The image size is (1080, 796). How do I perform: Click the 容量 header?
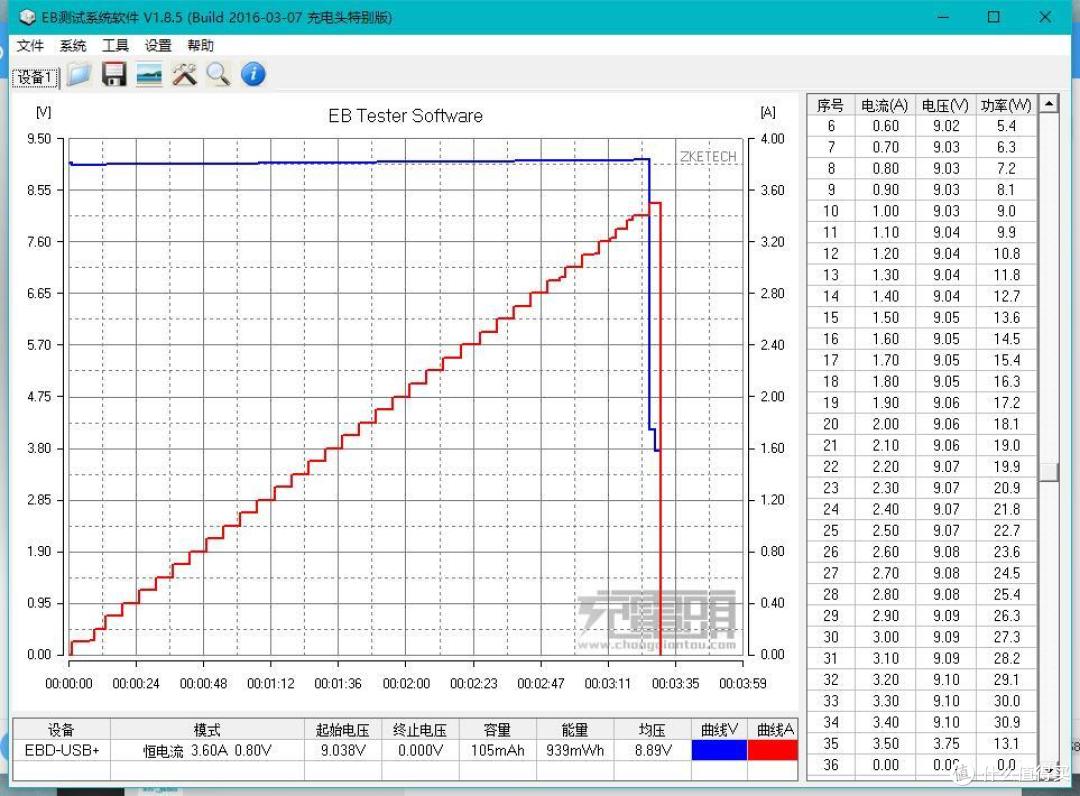pyautogui.click(x=497, y=729)
